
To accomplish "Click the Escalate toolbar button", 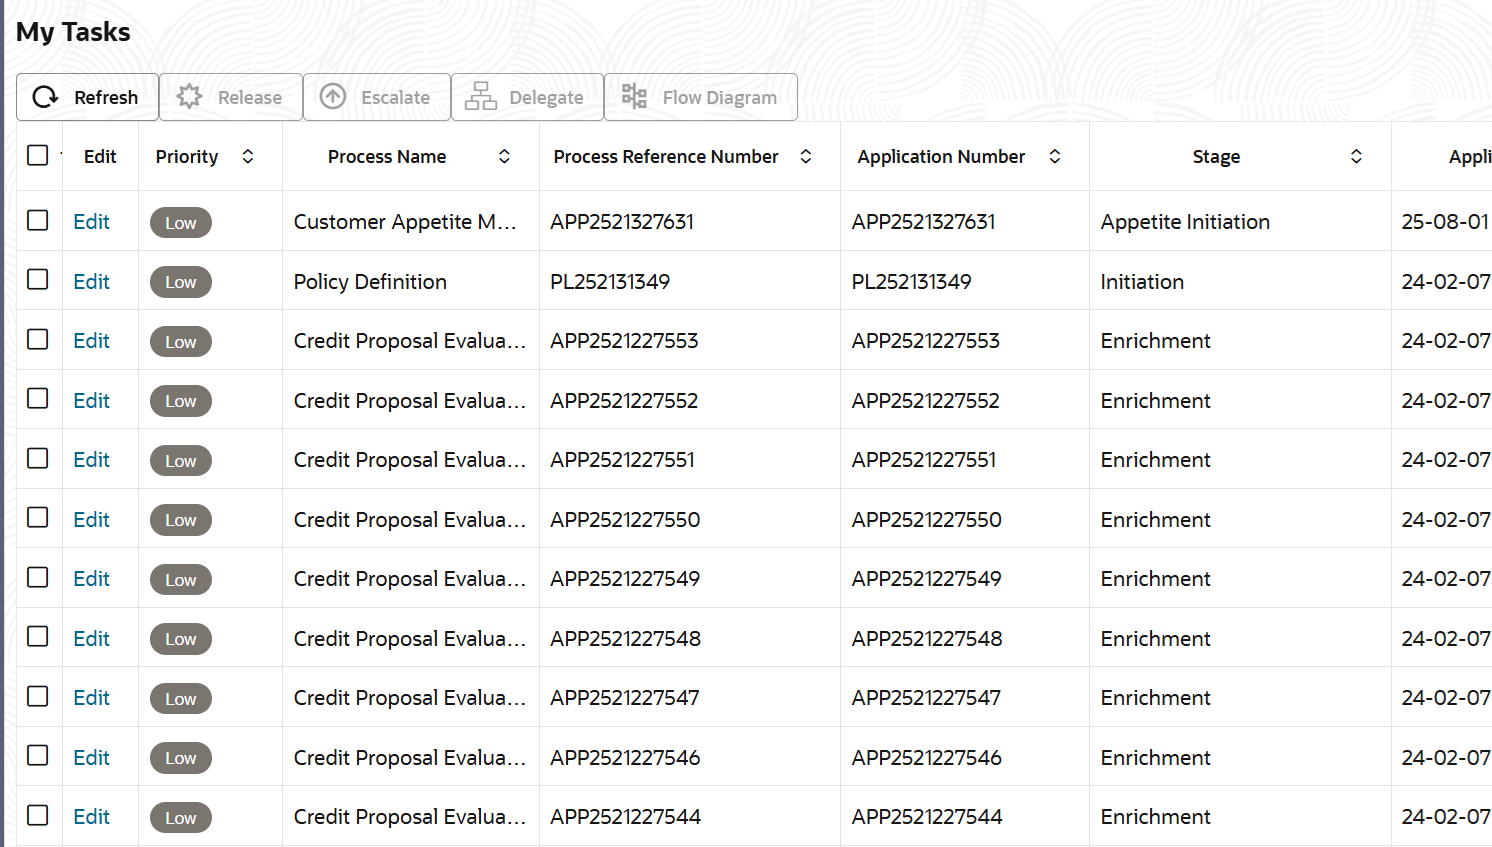I will click(377, 97).
